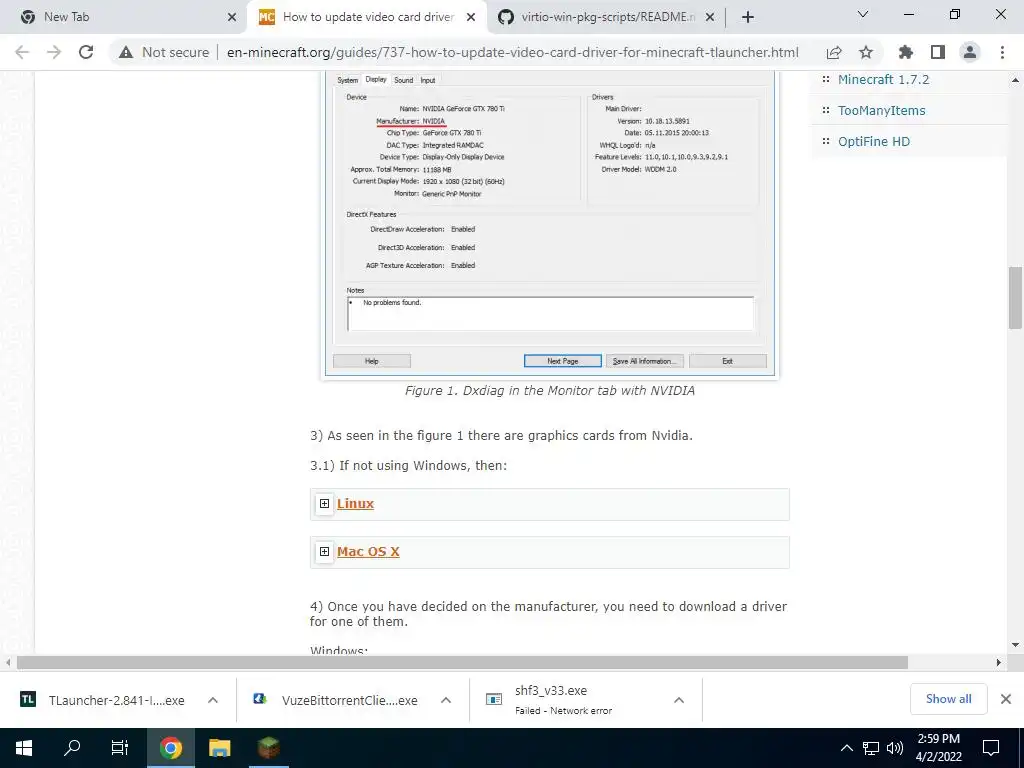Image resolution: width=1024 pixels, height=768 pixels.
Task: Close the New Tab tab
Action: point(232,18)
